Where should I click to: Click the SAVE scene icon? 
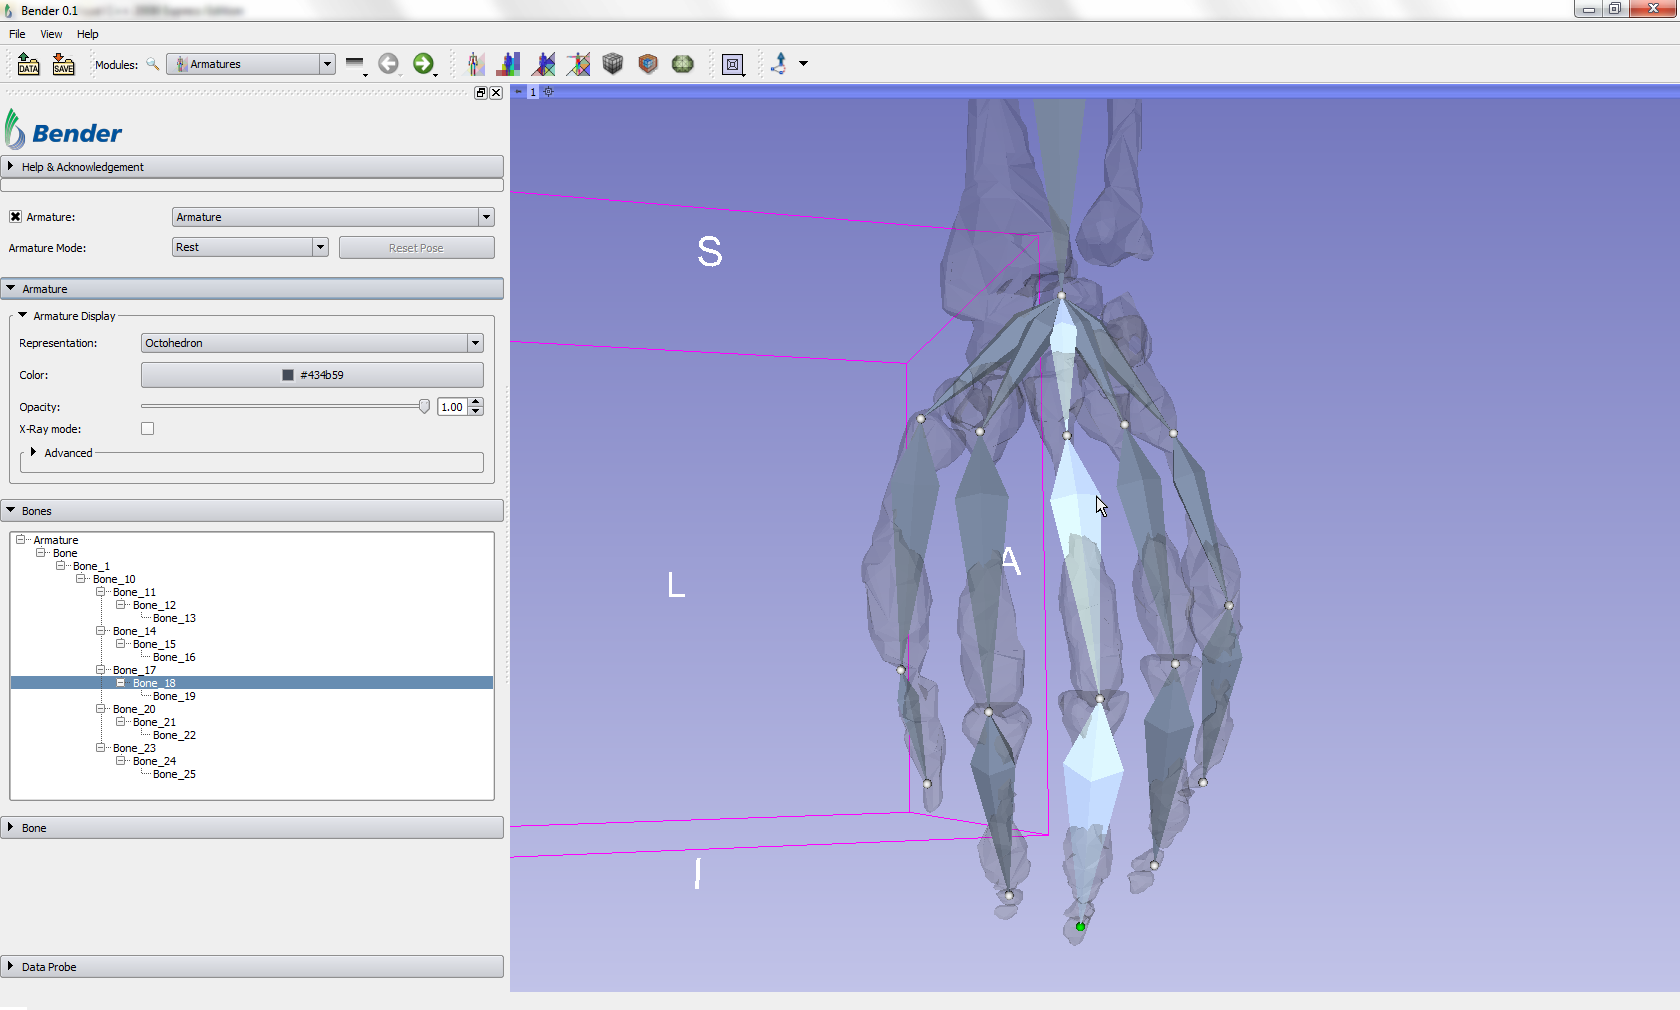(x=63, y=64)
